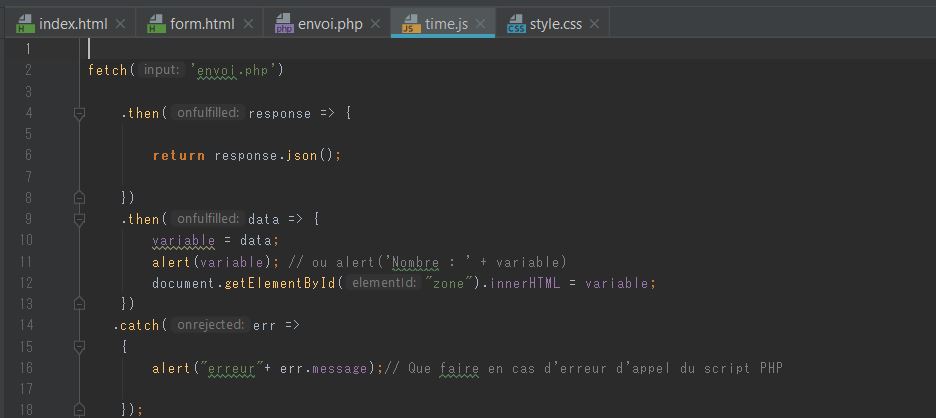Close the envoi.php tab
This screenshot has width=936, height=418.
click(377, 24)
